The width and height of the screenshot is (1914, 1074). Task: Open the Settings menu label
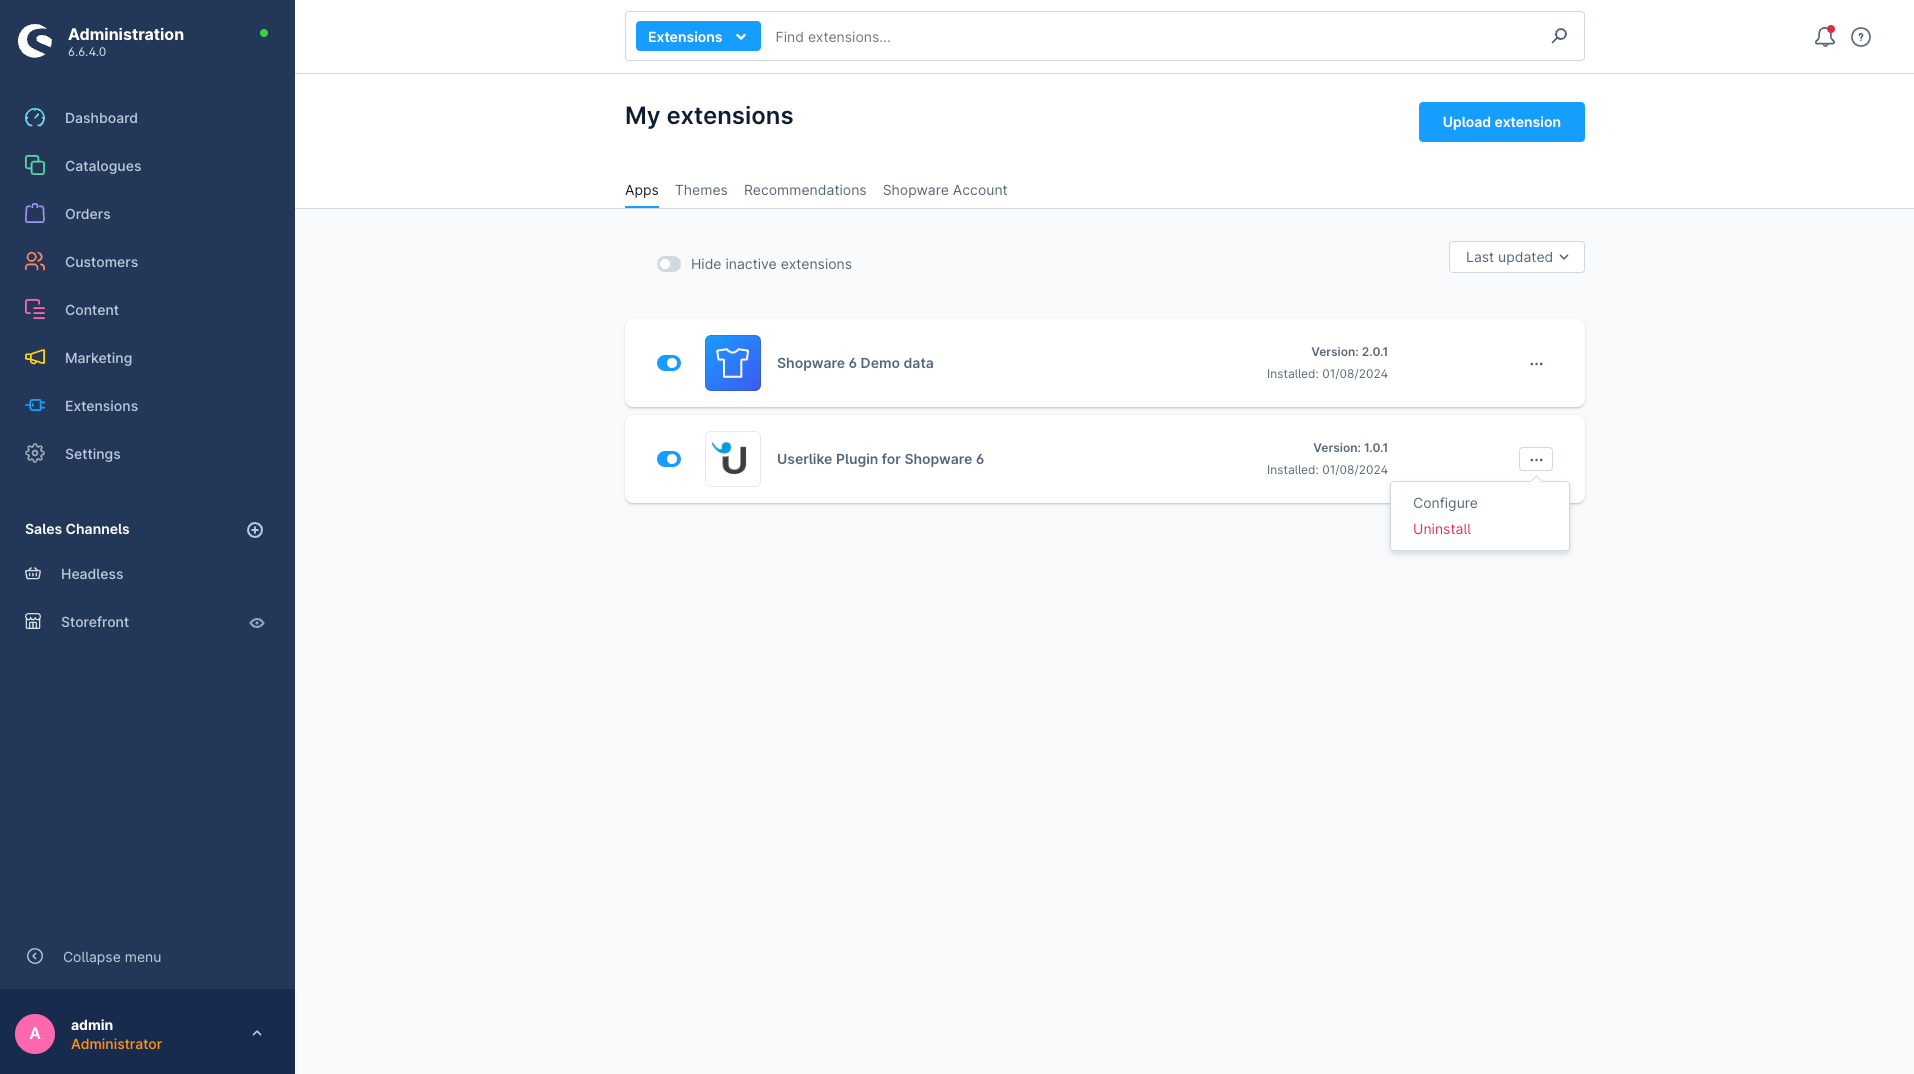coord(93,454)
